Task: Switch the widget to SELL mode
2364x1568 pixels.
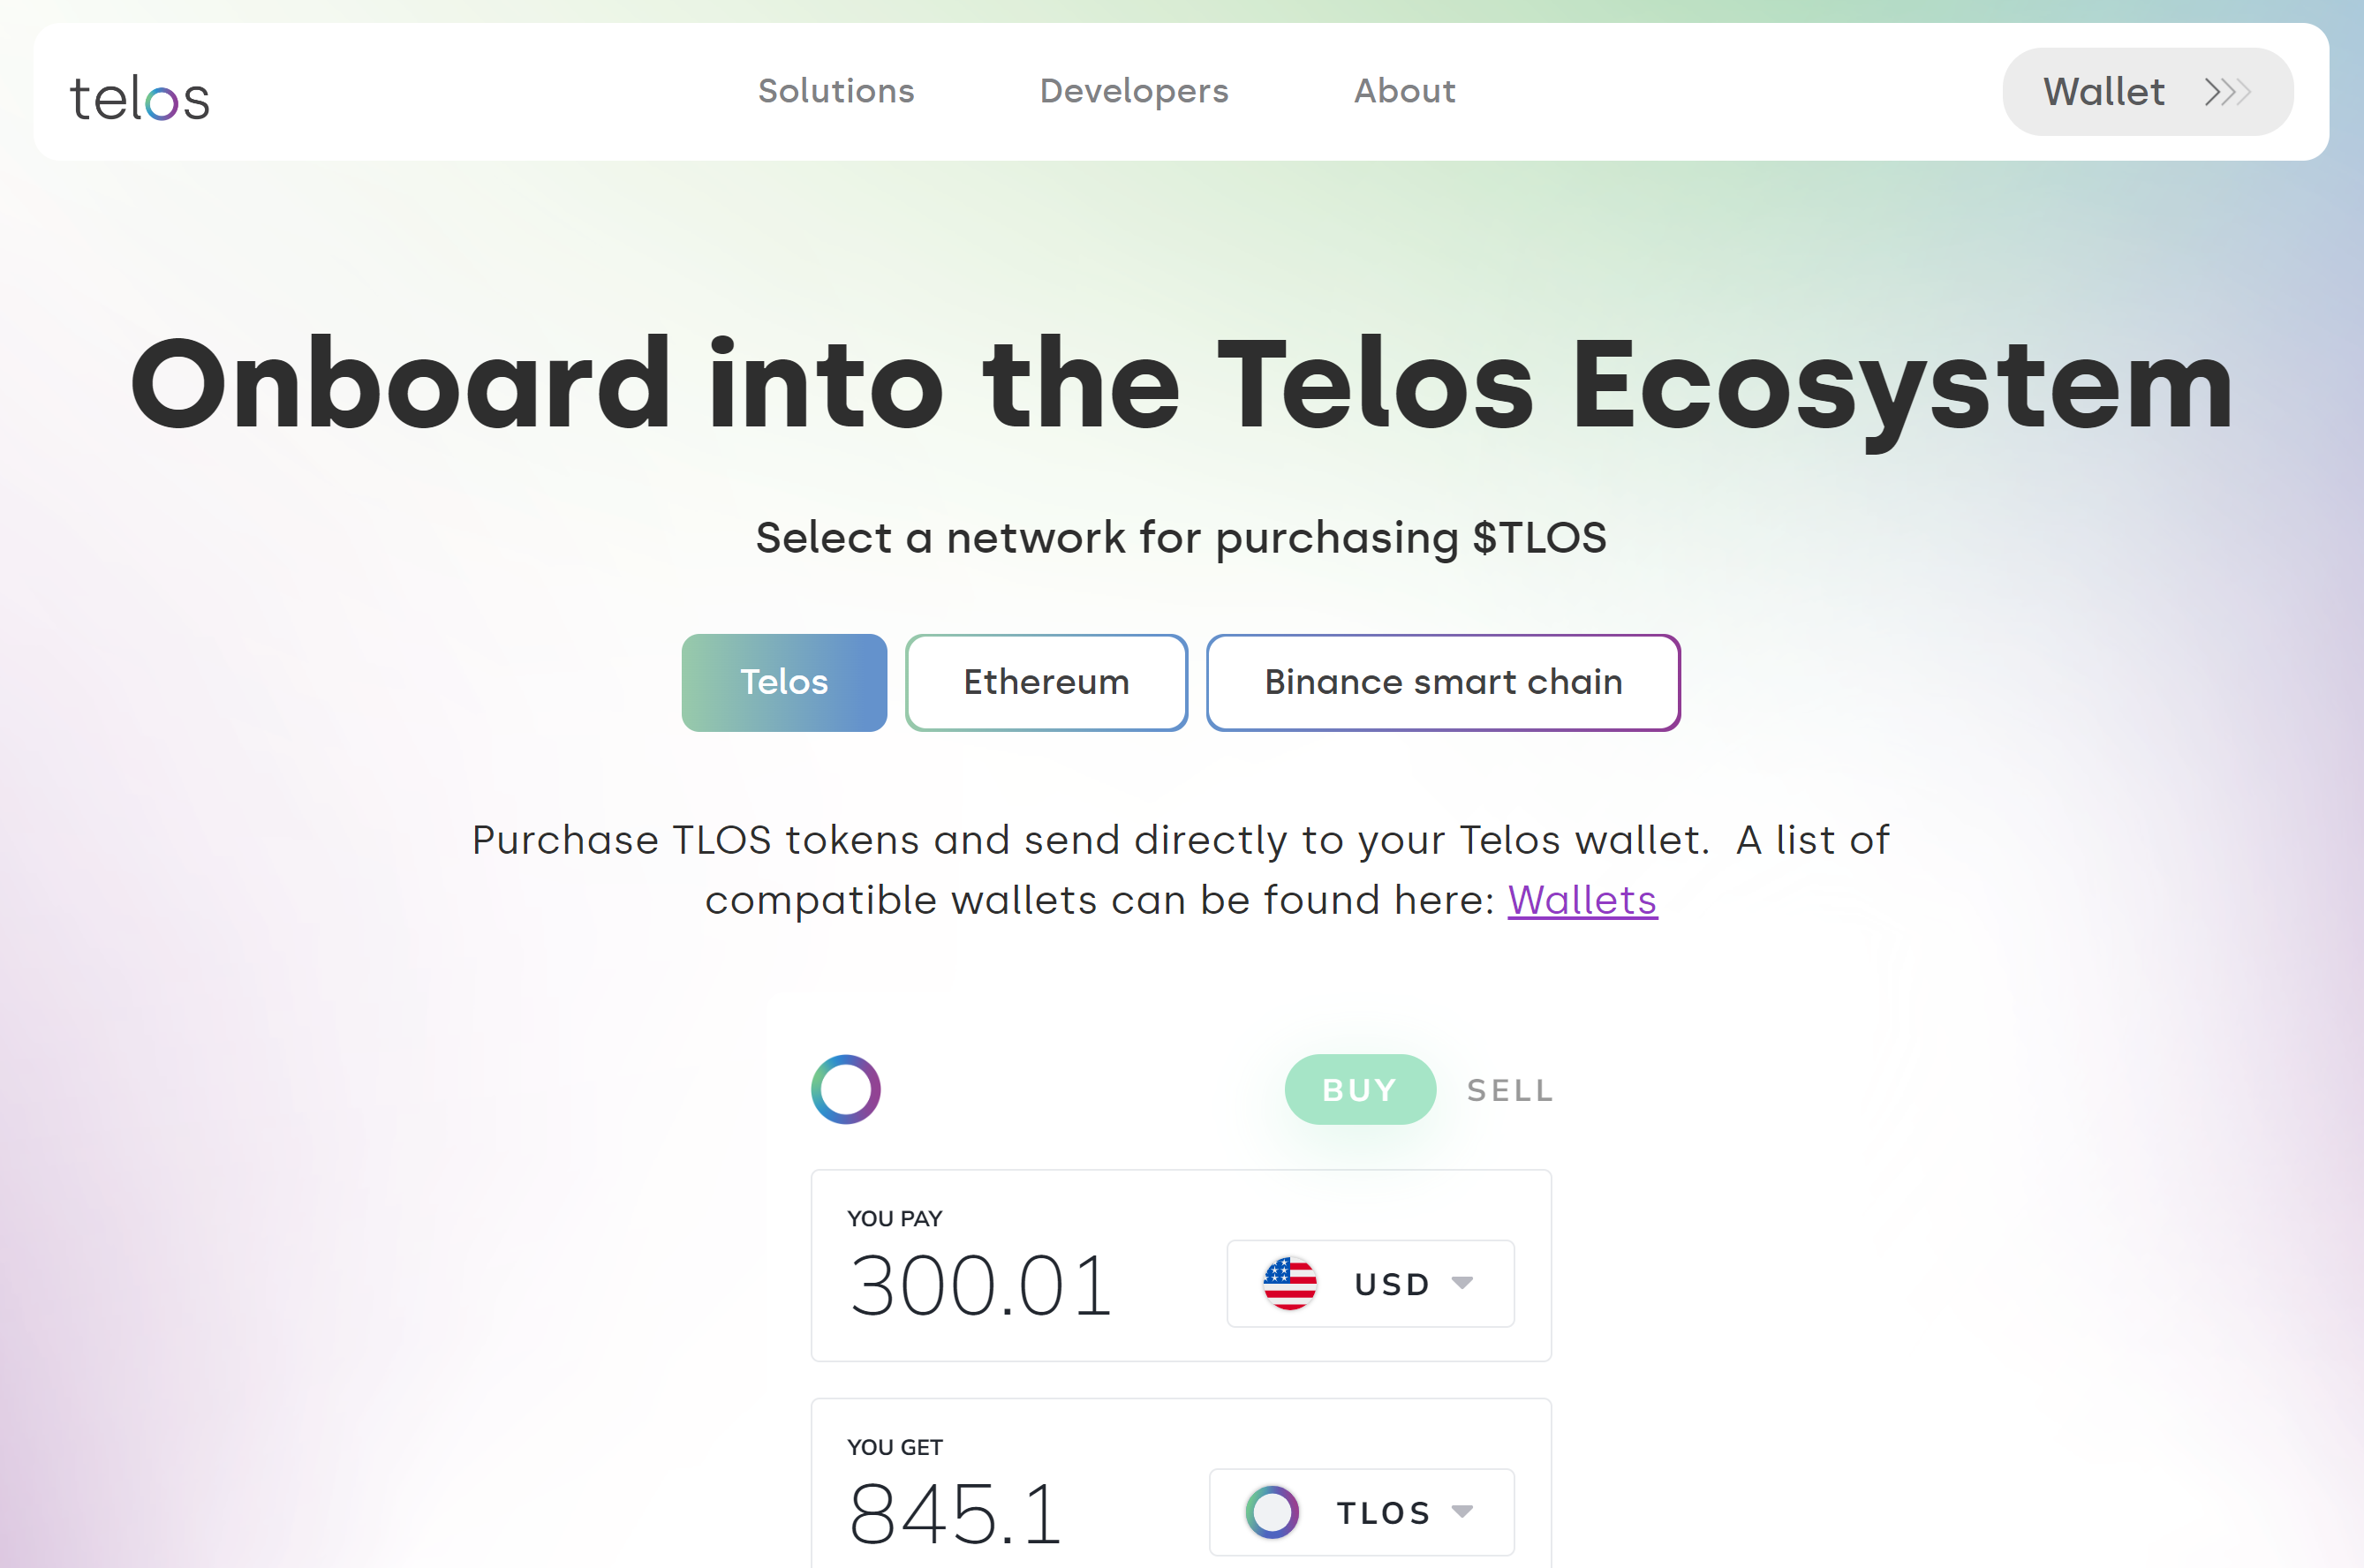Action: (x=1508, y=1090)
